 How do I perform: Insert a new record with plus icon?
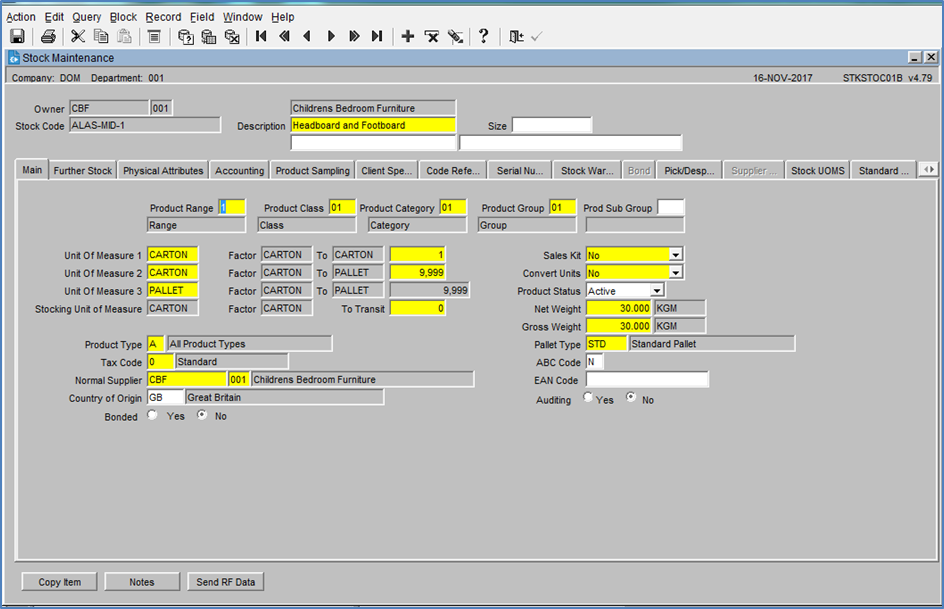click(408, 37)
